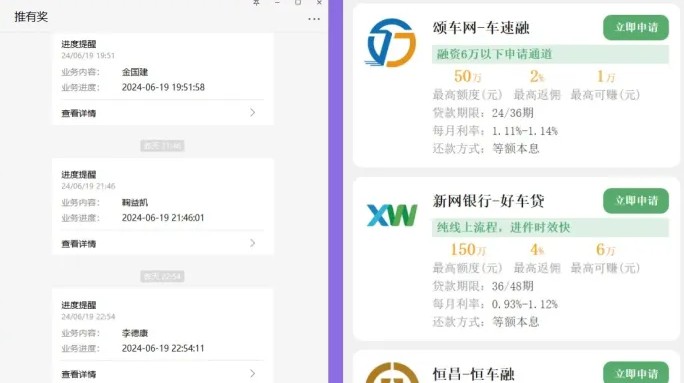Open the three-dot more options menu
This screenshot has height=383, width=684.
(314, 19)
